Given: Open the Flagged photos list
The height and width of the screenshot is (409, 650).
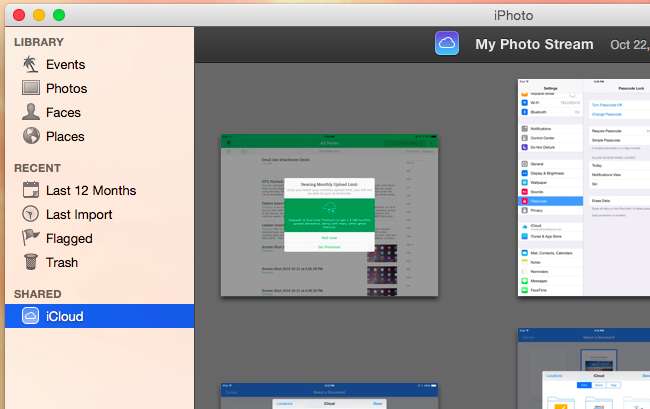Looking at the screenshot, I should [x=99, y=238].
